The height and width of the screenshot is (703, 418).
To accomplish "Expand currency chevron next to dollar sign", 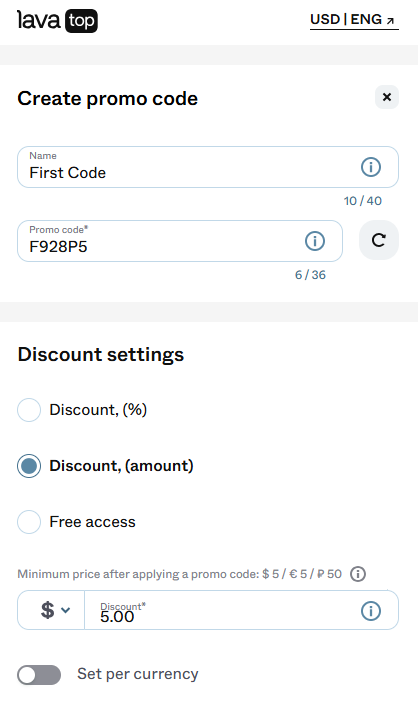I will pyautogui.click(x=65, y=610).
